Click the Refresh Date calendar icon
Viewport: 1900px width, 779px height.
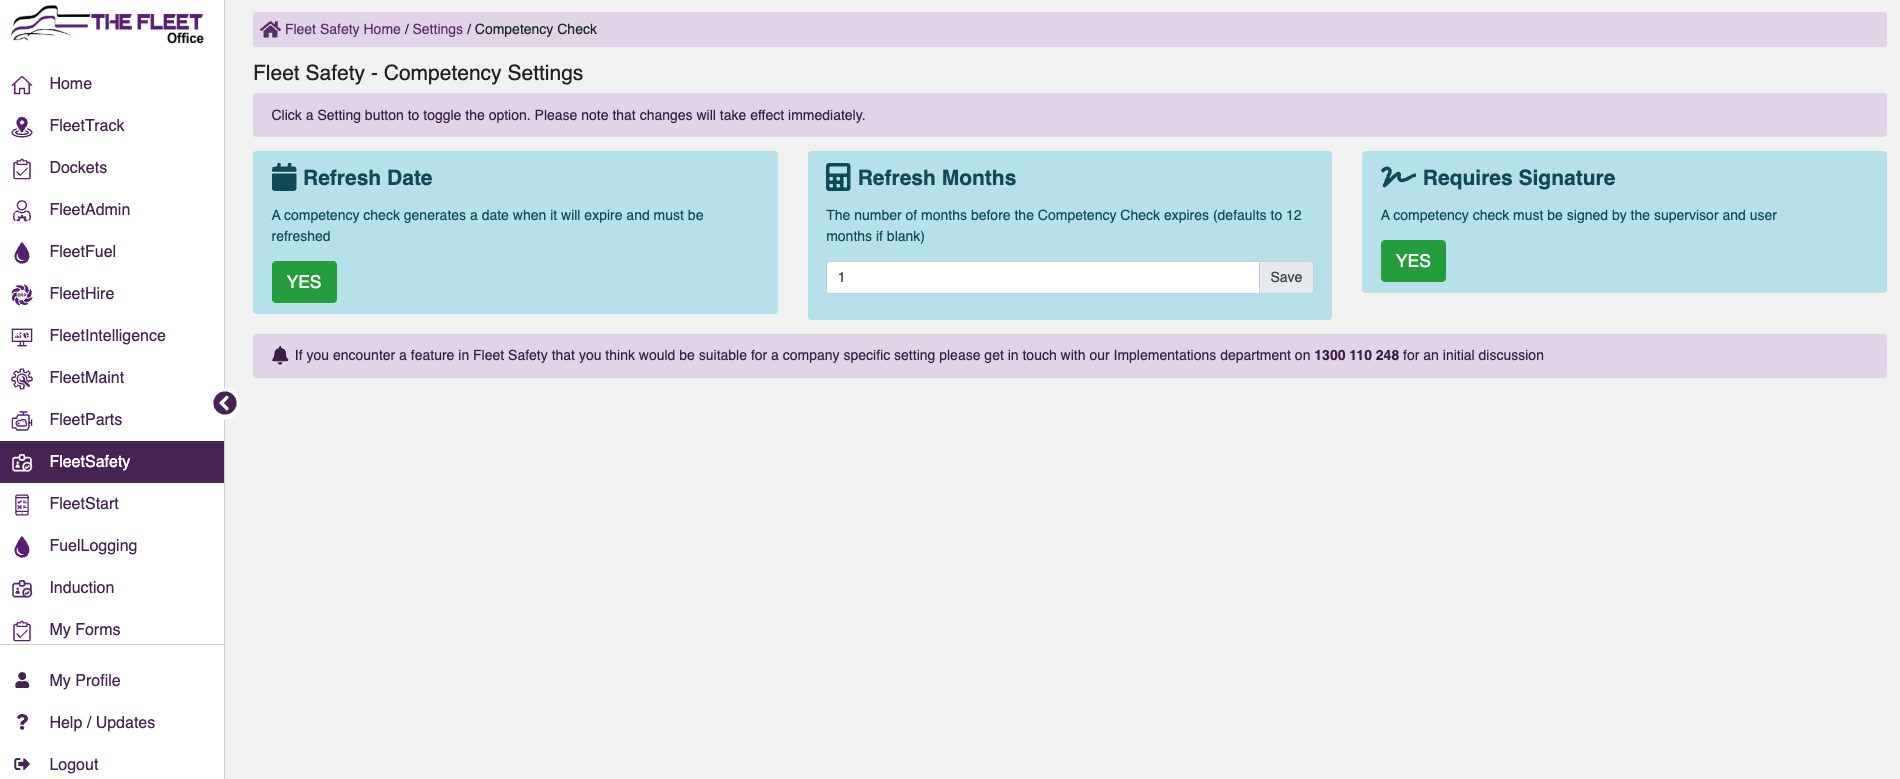(x=284, y=177)
